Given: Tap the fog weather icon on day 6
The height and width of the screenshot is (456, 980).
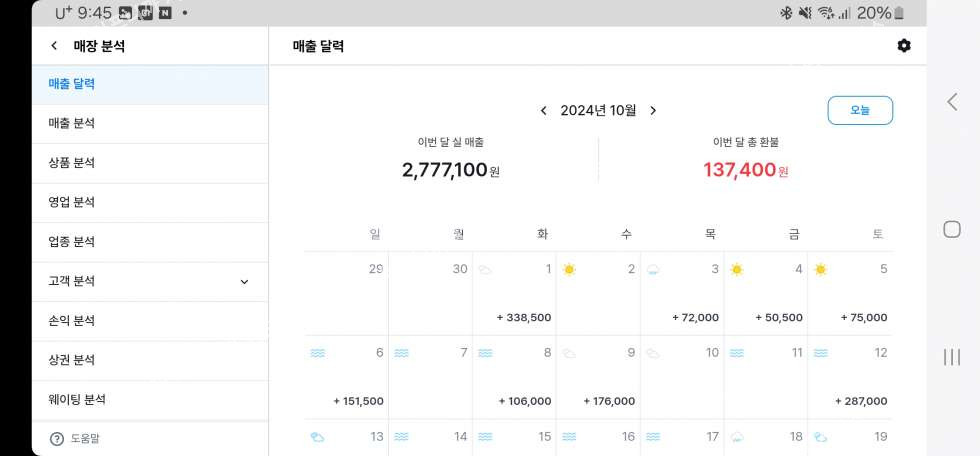Looking at the screenshot, I should pos(317,353).
